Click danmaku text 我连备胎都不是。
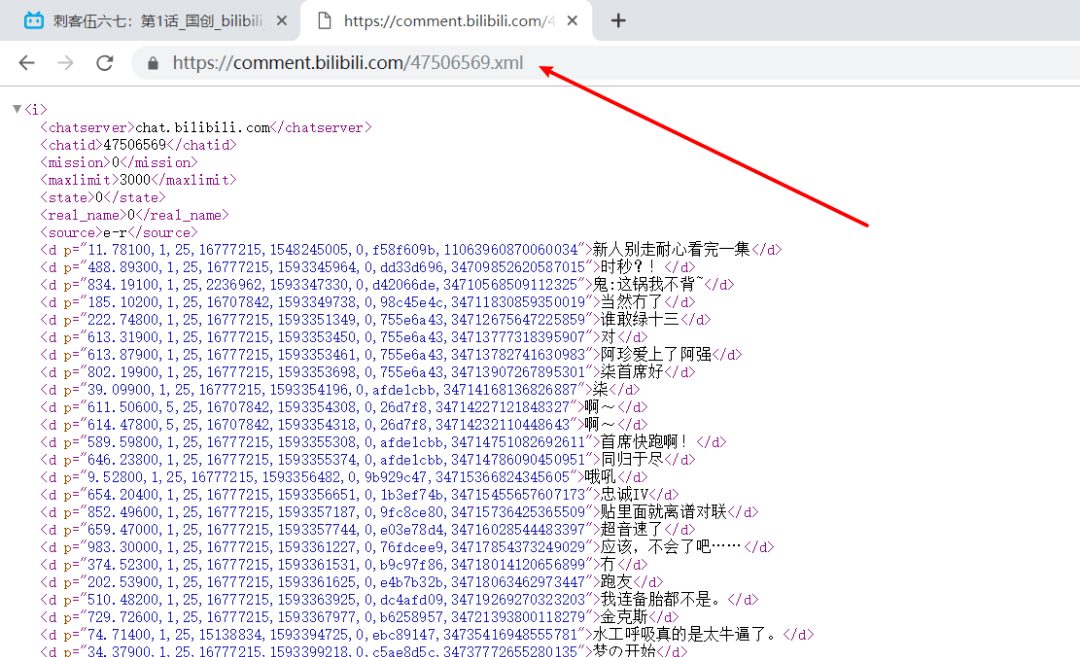The width and height of the screenshot is (1080, 657). pos(662,599)
